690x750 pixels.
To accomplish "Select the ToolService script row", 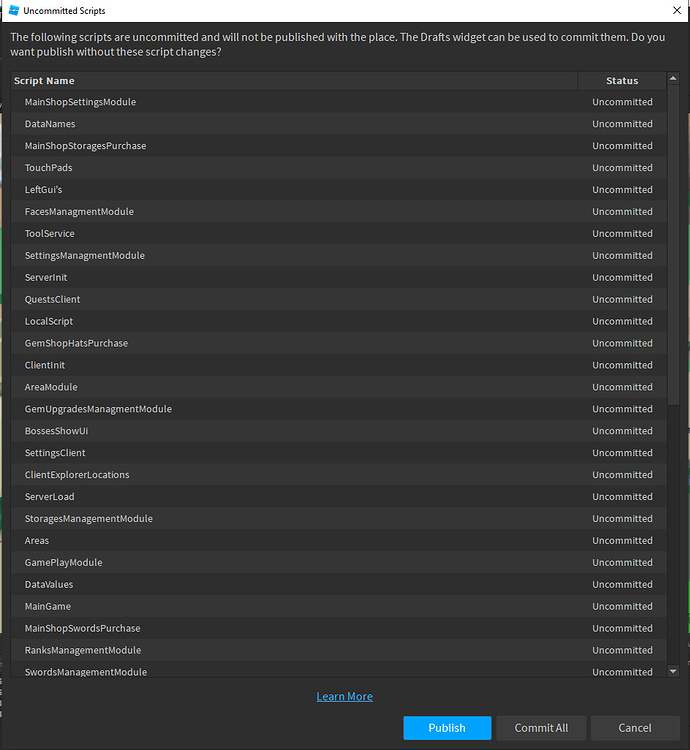I will click(339, 233).
